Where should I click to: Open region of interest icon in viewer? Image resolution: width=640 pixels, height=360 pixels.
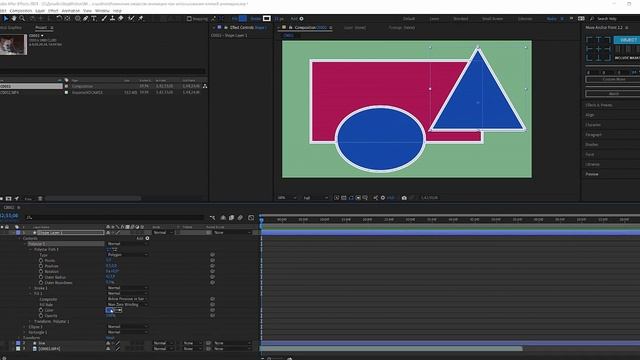pos(358,198)
